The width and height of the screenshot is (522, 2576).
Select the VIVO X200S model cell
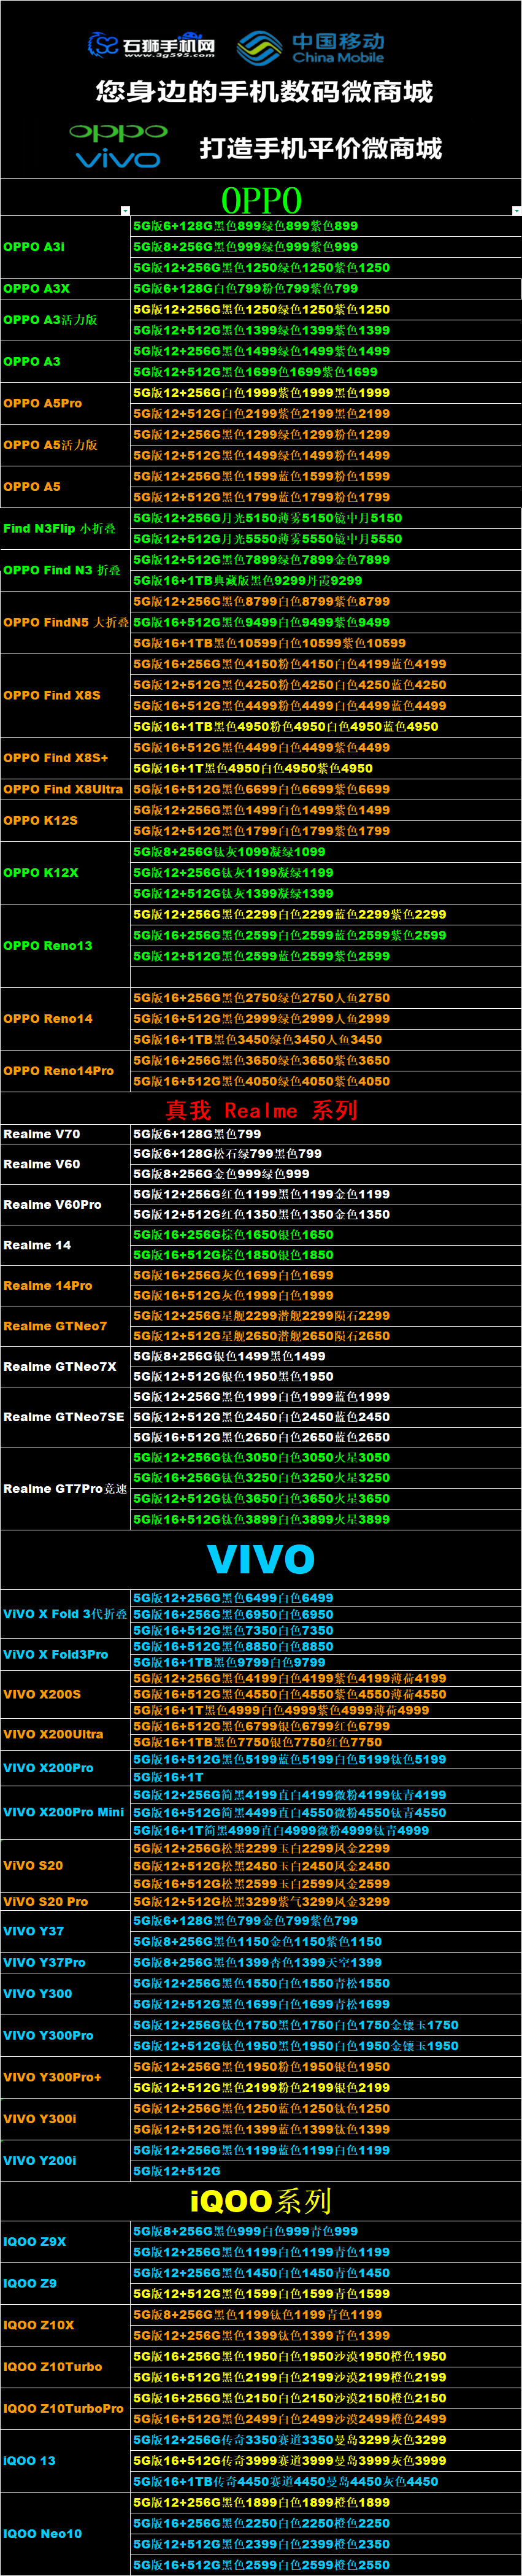pos(66,1695)
